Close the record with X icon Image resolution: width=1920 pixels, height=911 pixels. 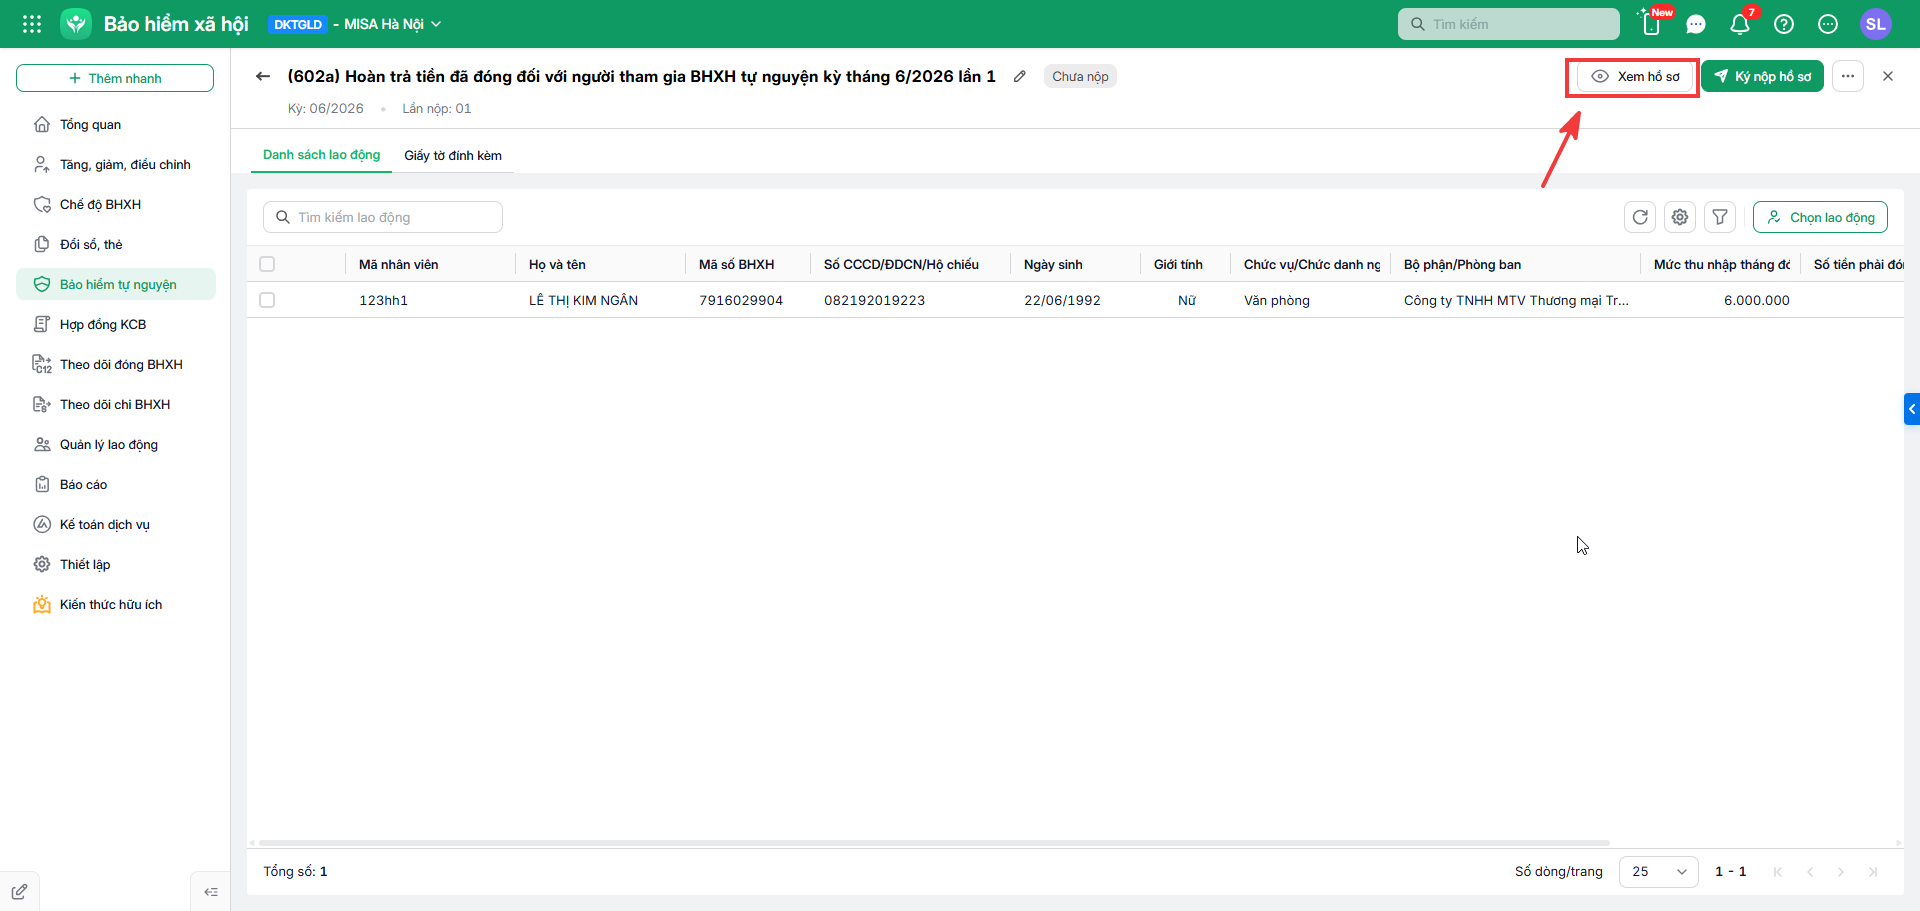pos(1888,76)
